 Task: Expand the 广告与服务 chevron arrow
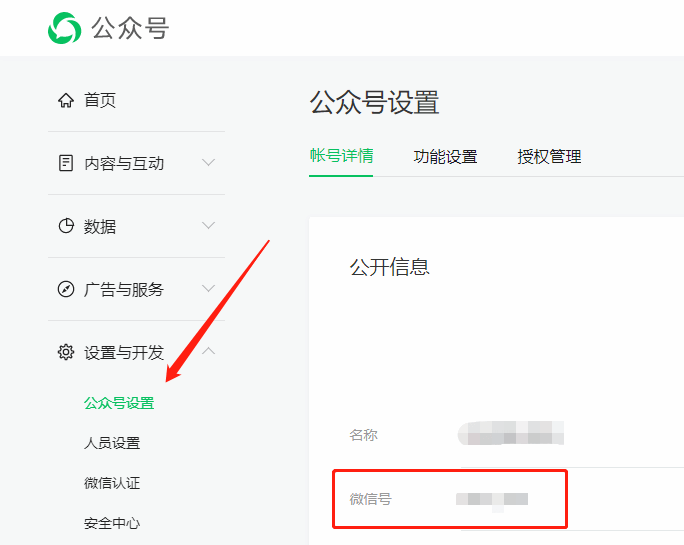[x=208, y=289]
